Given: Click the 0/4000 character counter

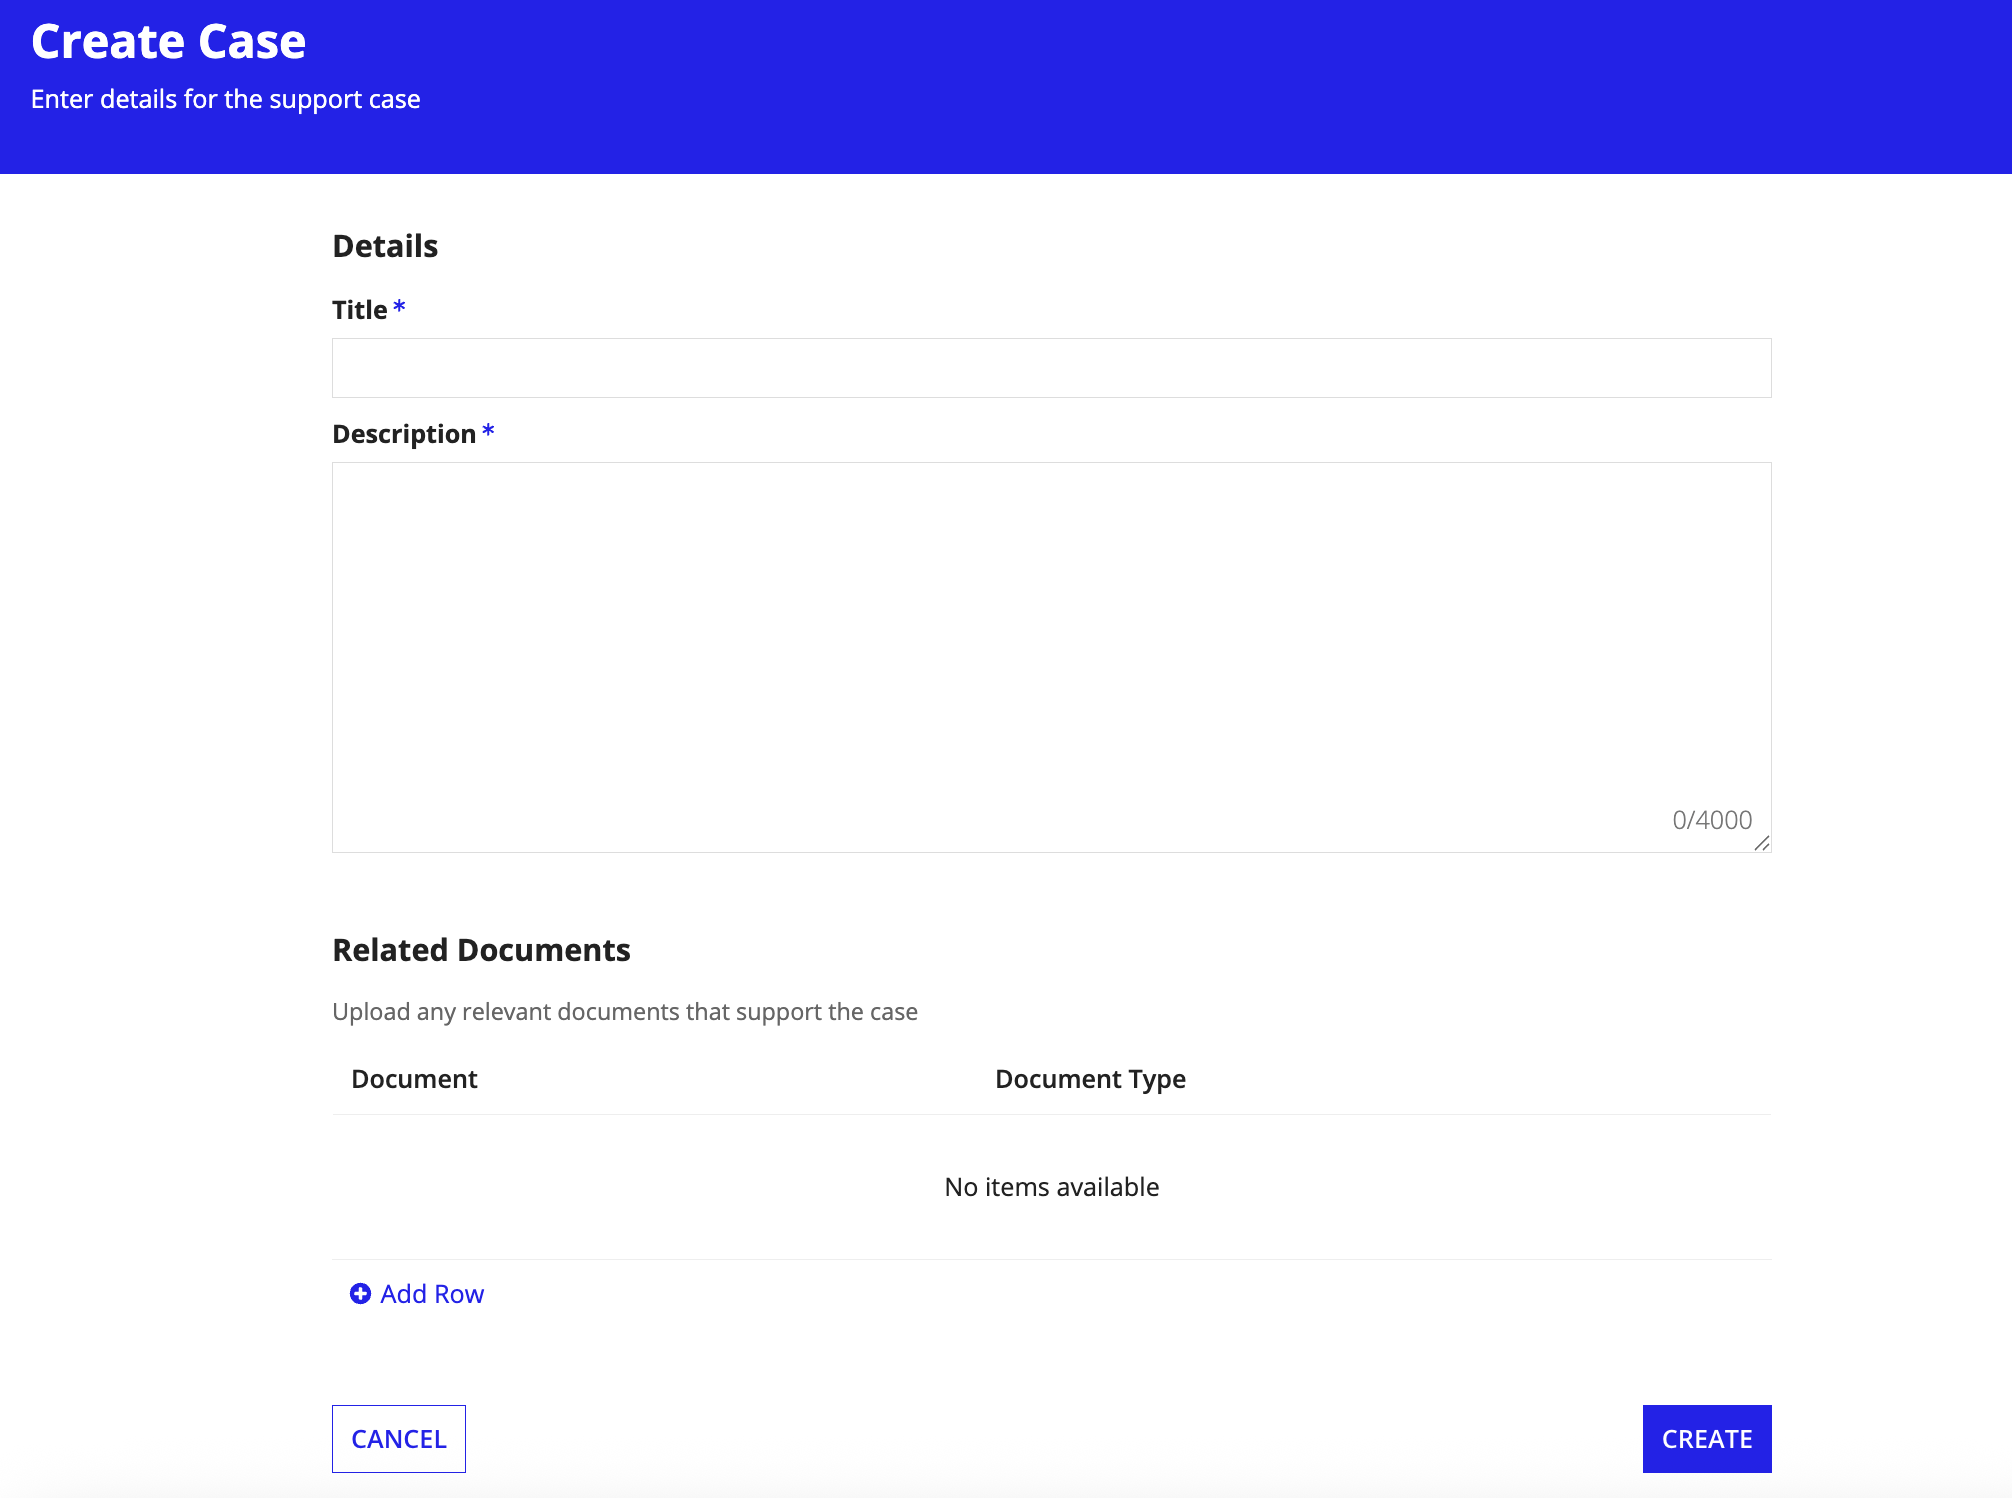Looking at the screenshot, I should (x=1712, y=820).
